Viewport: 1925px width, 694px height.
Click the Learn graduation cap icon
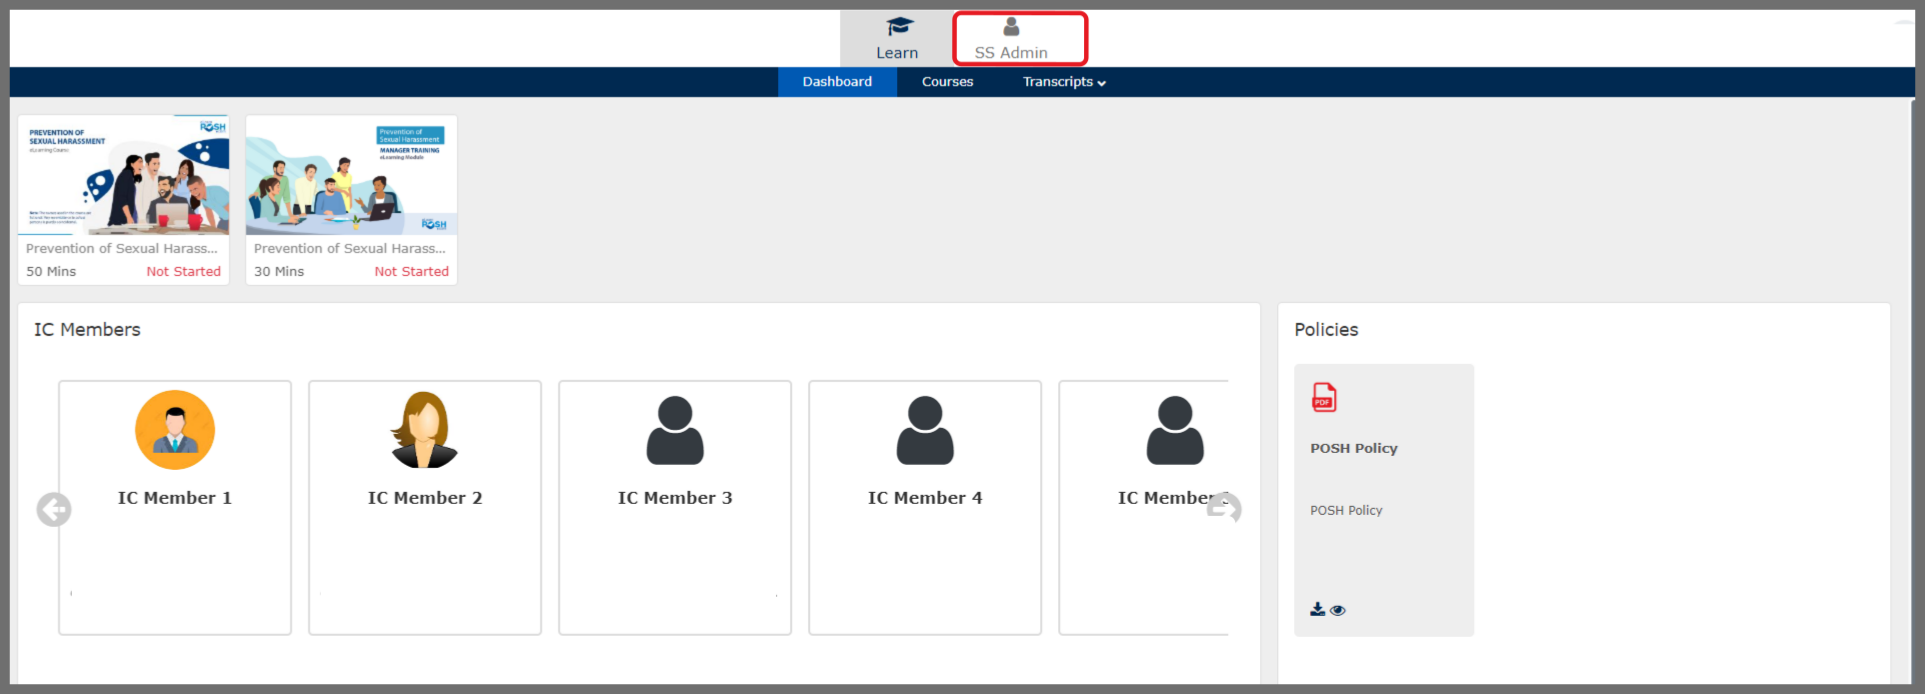(899, 27)
